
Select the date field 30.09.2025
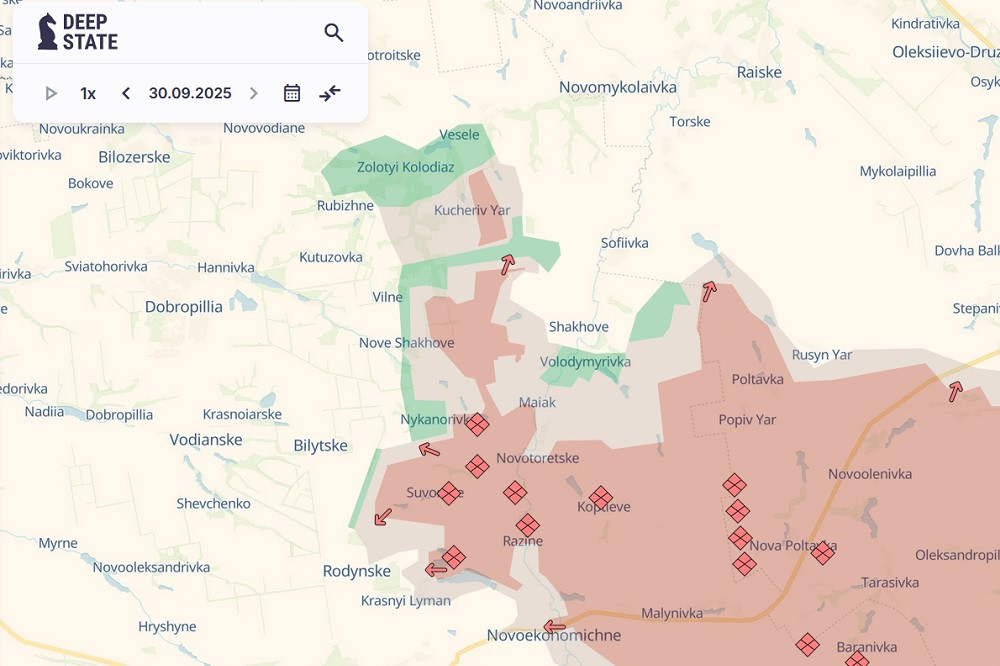(190, 93)
